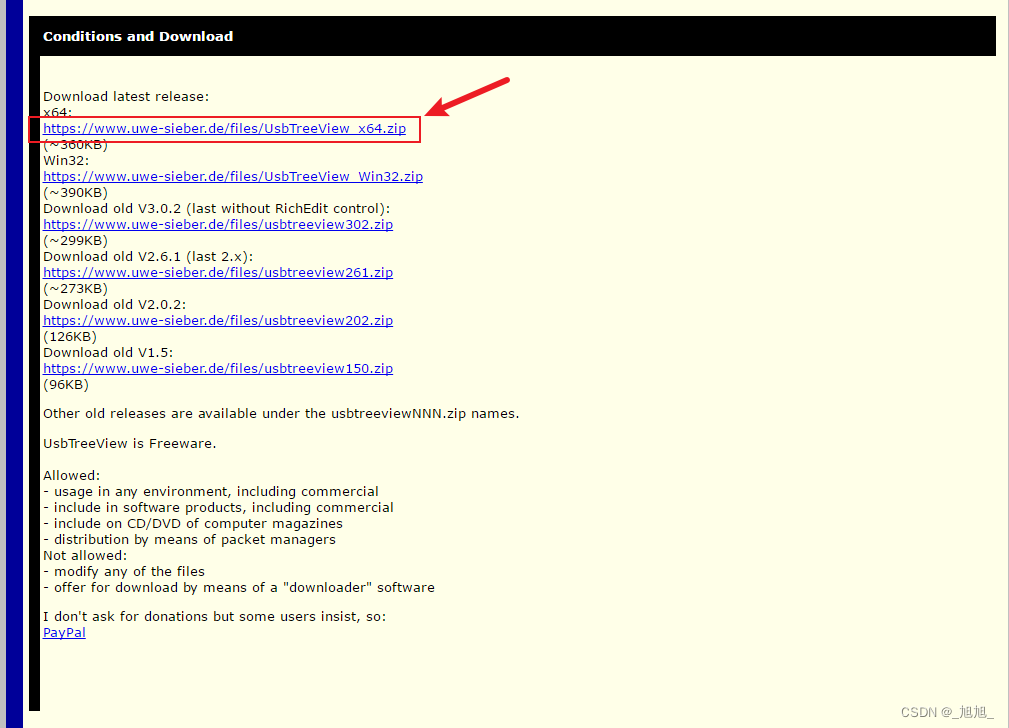Click the 'Download latest release:' text
Viewport: 1009px width, 728px height.
pos(126,97)
